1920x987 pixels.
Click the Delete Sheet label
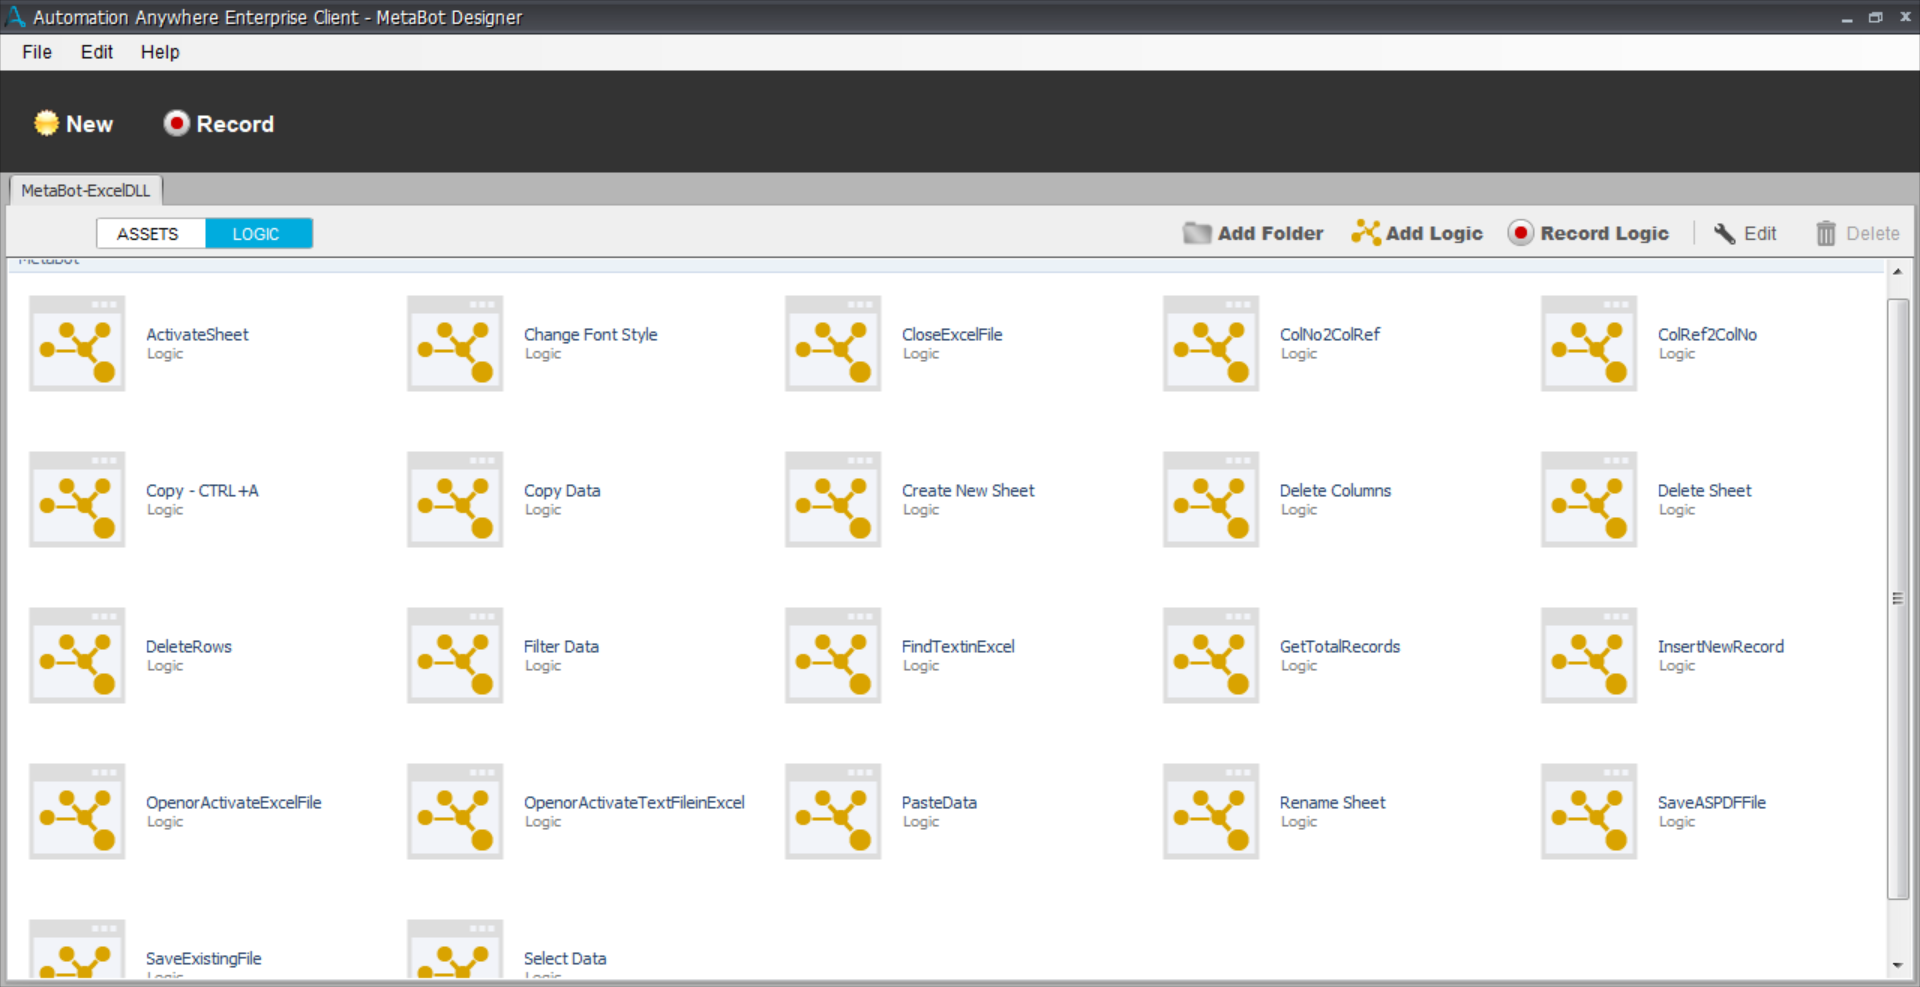pyautogui.click(x=1705, y=491)
